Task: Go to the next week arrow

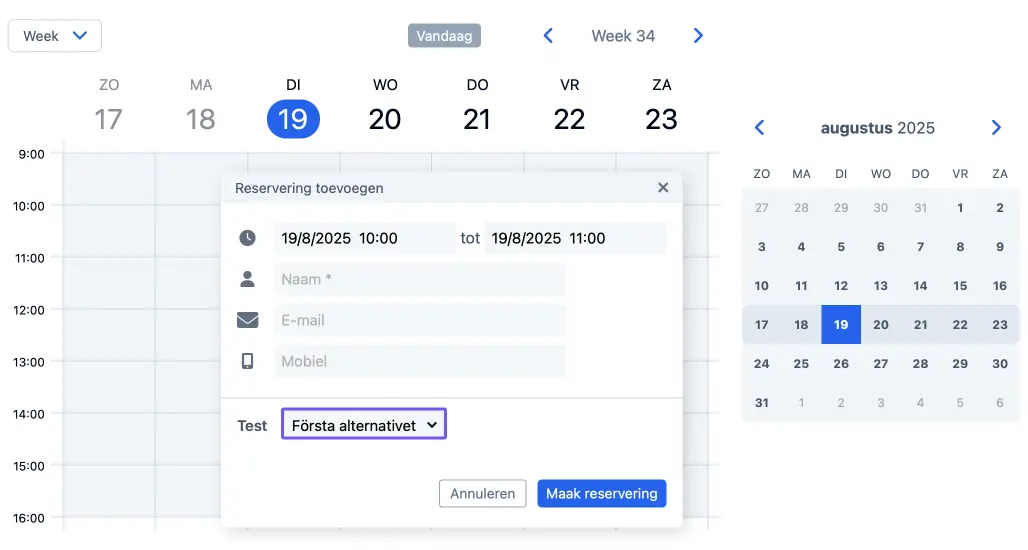Action: click(698, 35)
